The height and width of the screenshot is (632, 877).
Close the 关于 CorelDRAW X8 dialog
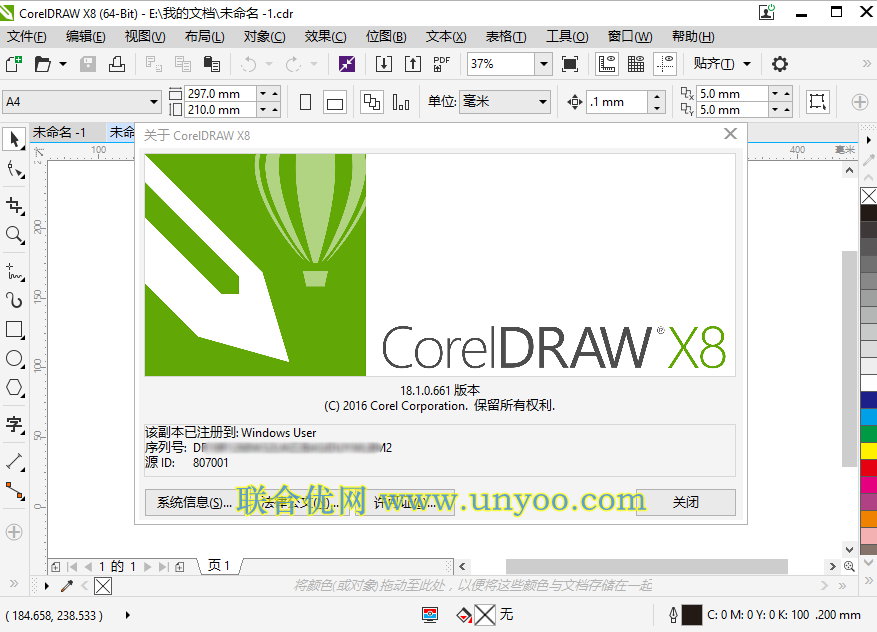(x=730, y=134)
